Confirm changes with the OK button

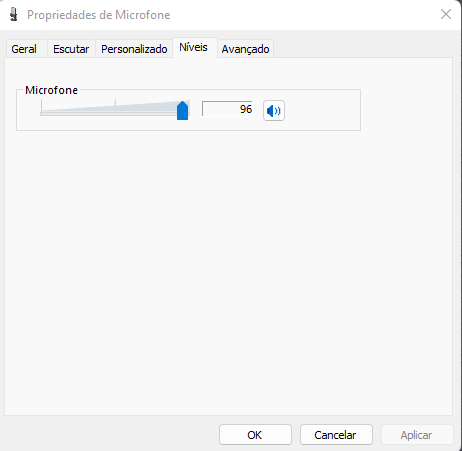click(255, 435)
